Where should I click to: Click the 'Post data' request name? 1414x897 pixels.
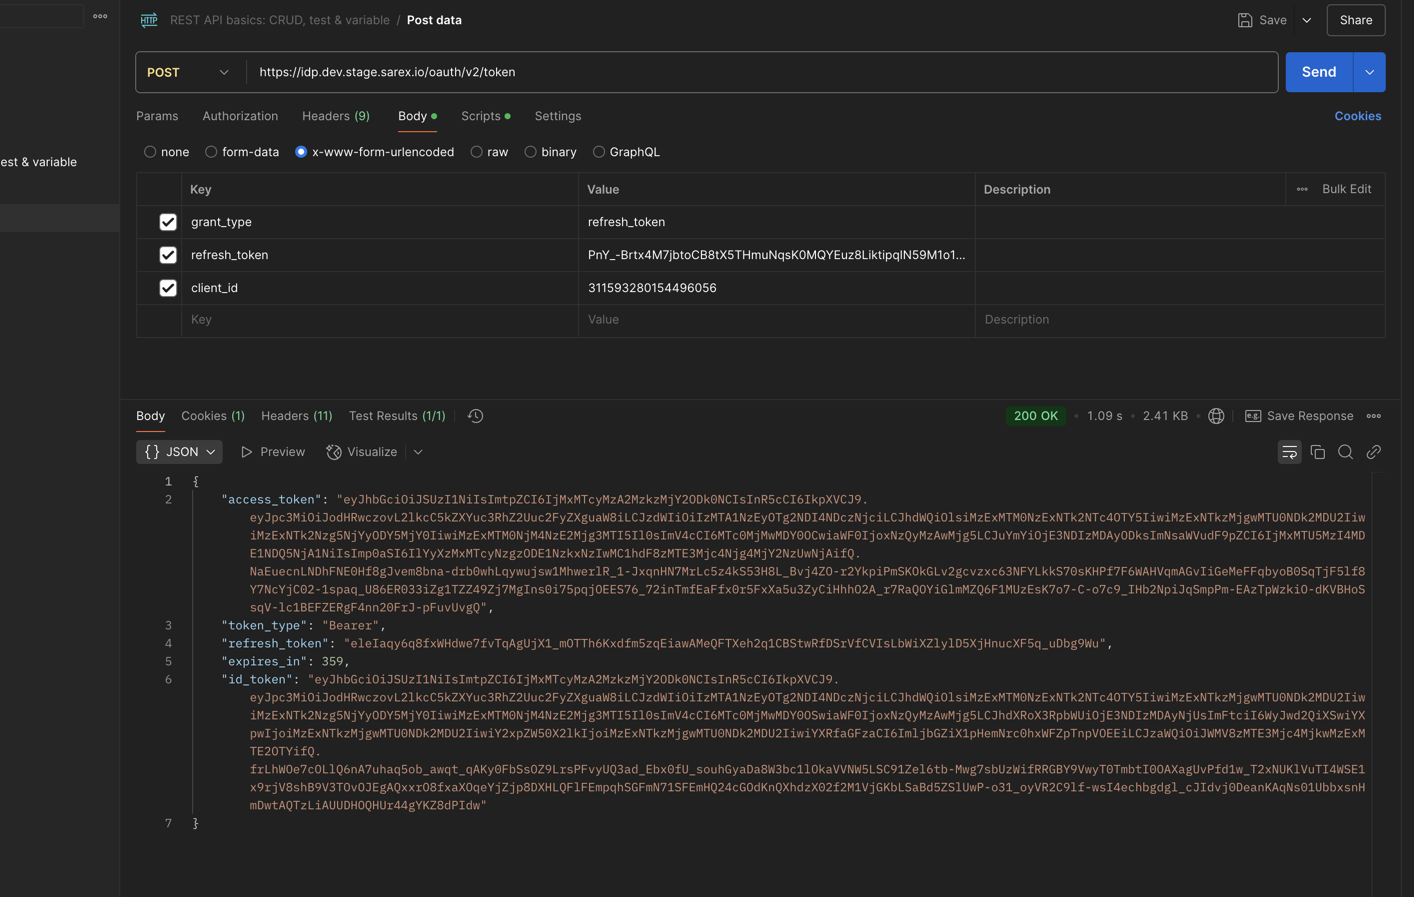pos(434,20)
